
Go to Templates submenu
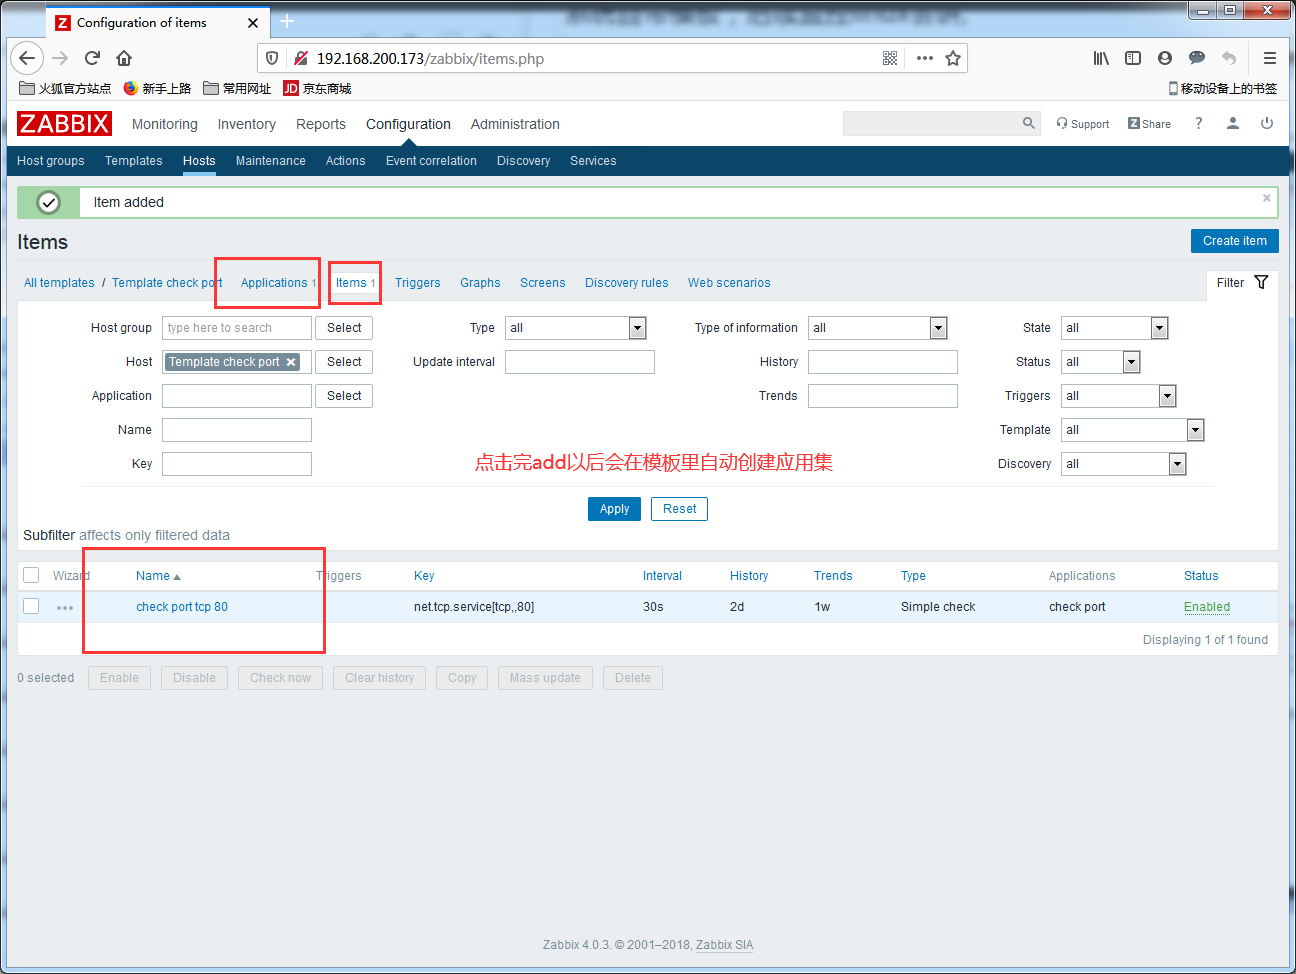tap(134, 160)
